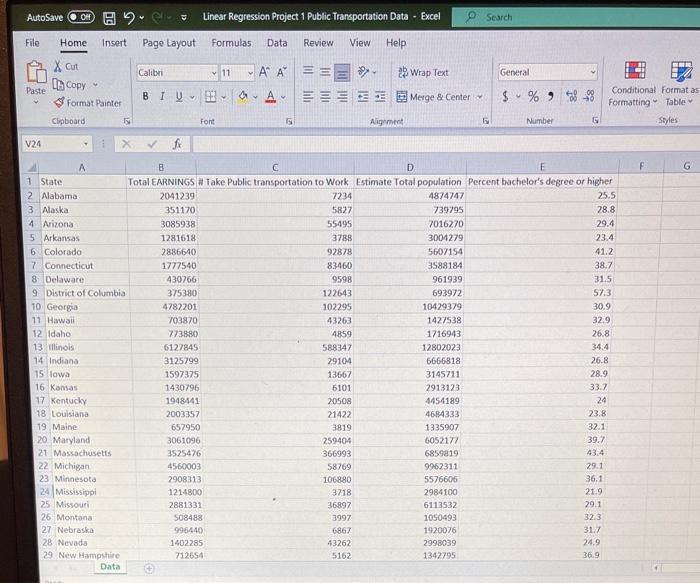Click Top Align icon
The height and width of the screenshot is (583, 700).
(x=308, y=71)
